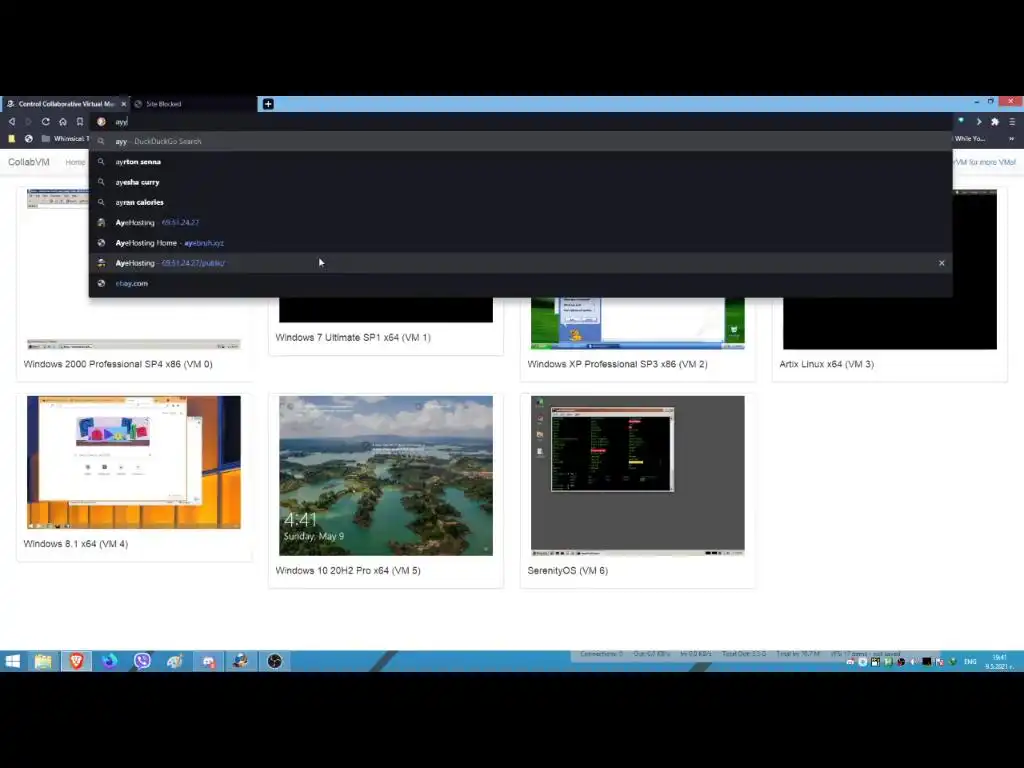Screen dimensions: 1024x768
Task: Open the browser home page icon
Action: coord(63,121)
